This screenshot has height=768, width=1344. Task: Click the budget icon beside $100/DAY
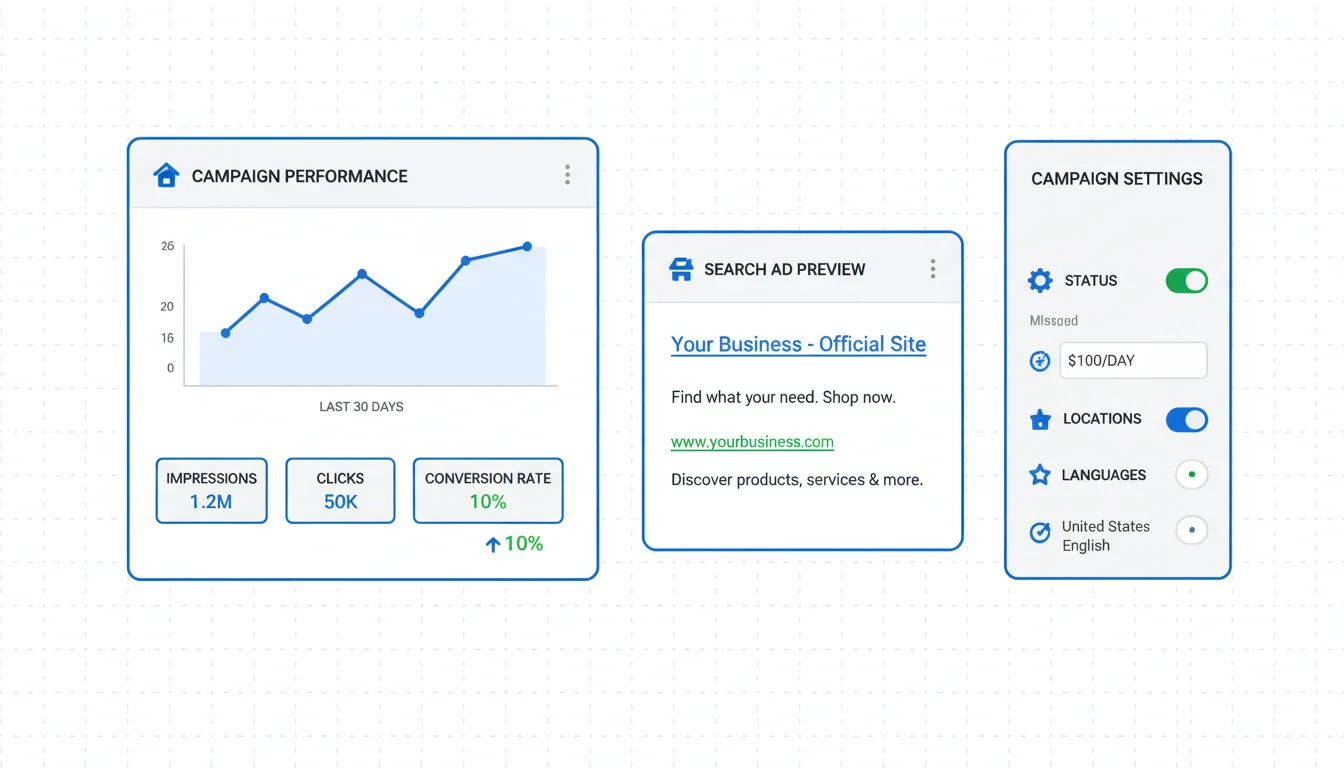[1040, 361]
